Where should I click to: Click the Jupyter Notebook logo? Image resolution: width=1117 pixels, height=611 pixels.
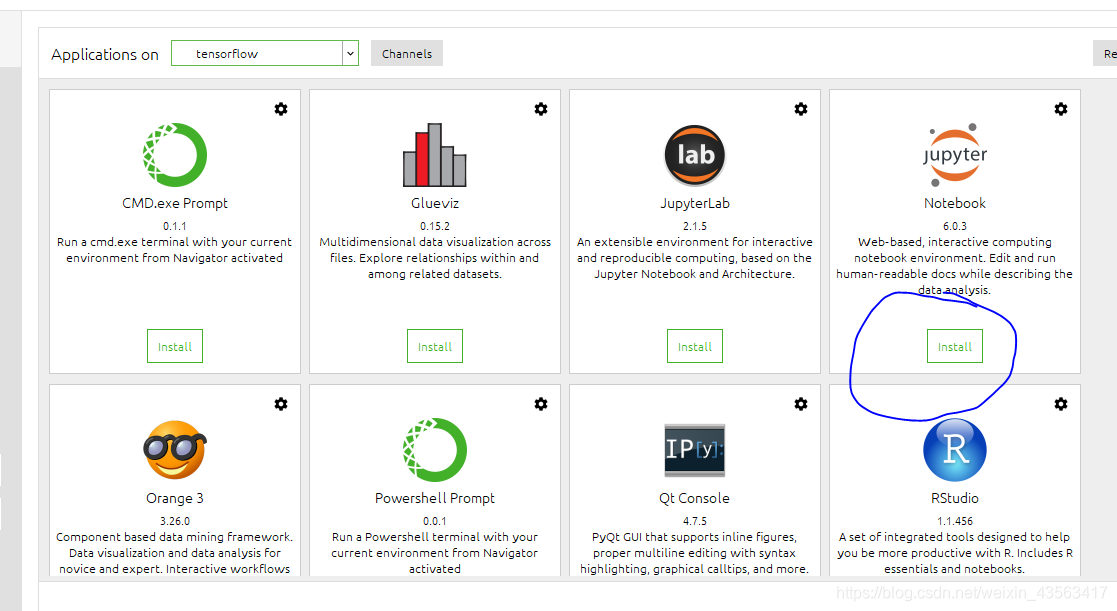(x=955, y=155)
